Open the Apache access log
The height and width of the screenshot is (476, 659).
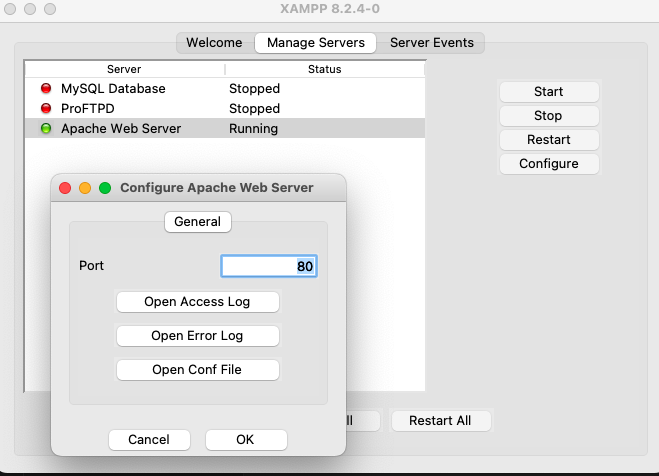click(198, 302)
